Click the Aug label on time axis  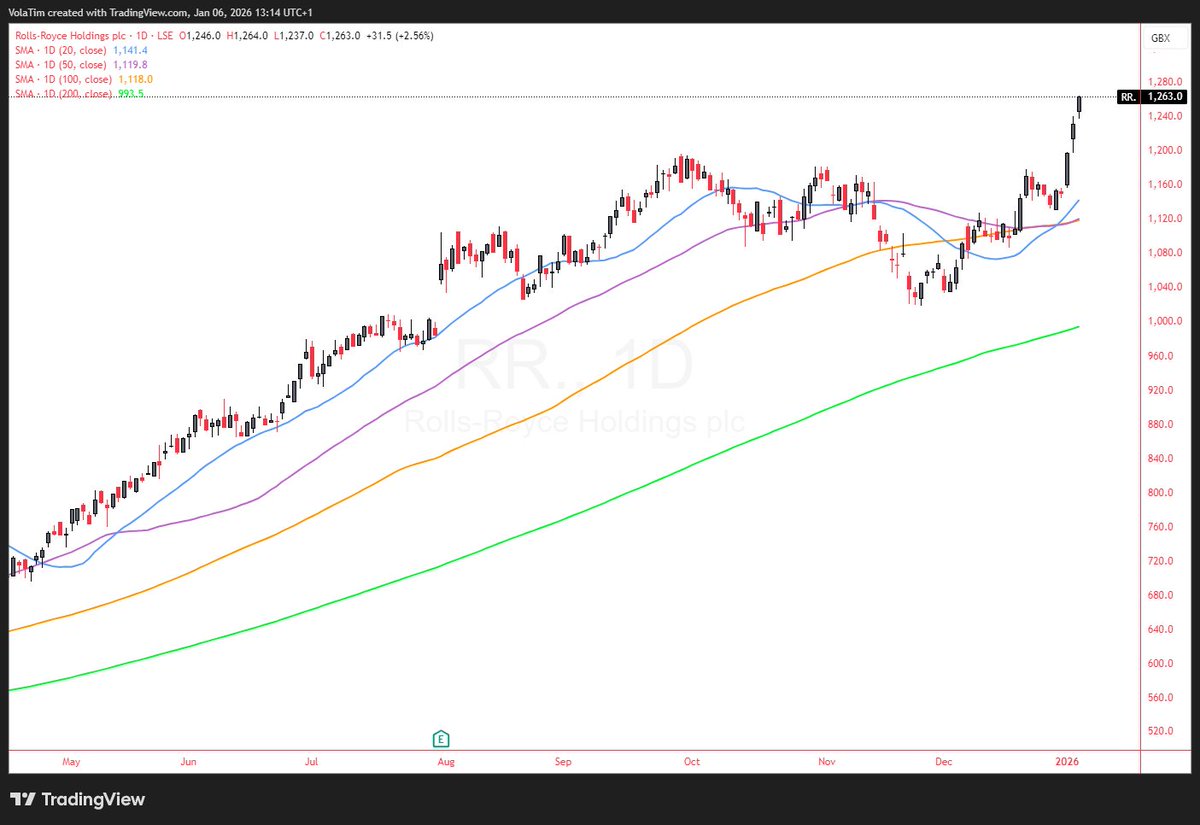(x=446, y=761)
